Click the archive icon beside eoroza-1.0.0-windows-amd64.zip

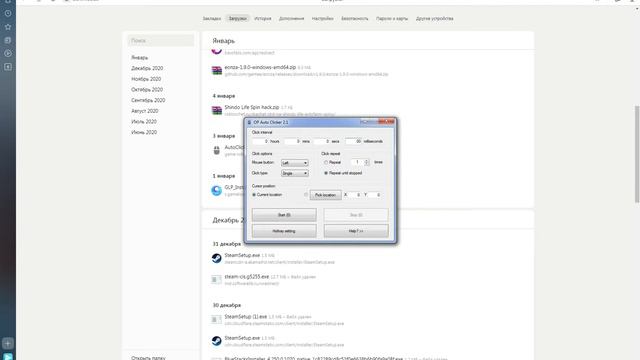217,71
